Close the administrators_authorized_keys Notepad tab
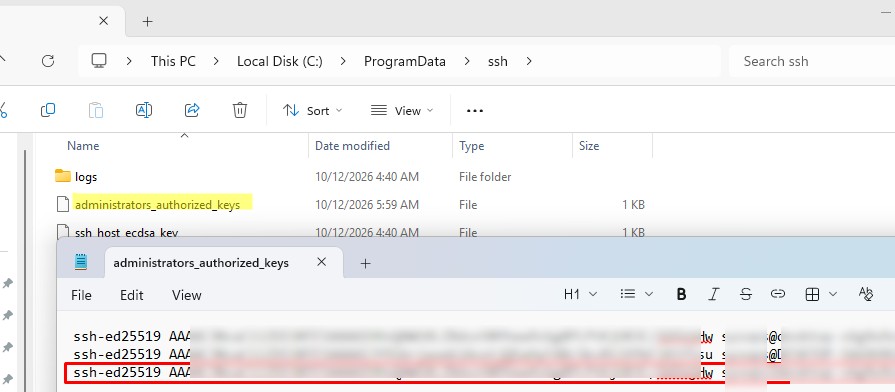This screenshot has width=895, height=392. (x=321, y=262)
